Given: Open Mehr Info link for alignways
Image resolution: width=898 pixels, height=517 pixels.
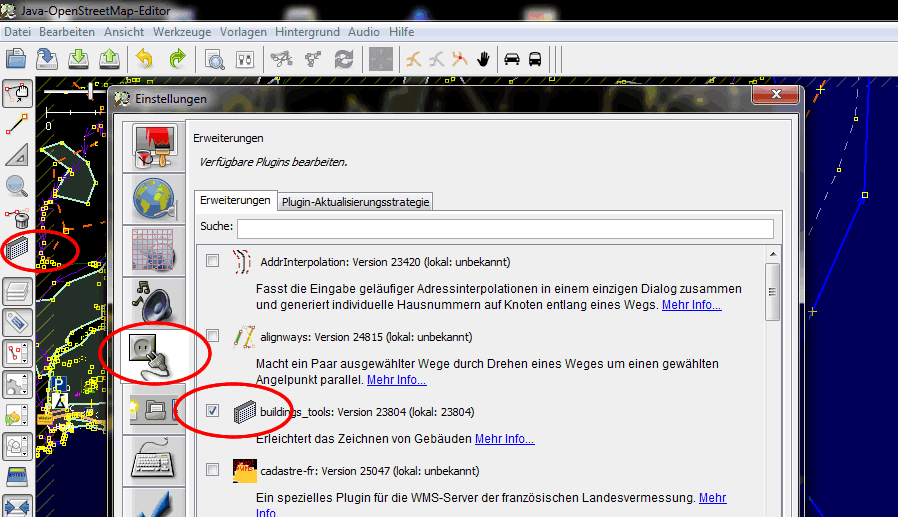Looking at the screenshot, I should coord(396,380).
